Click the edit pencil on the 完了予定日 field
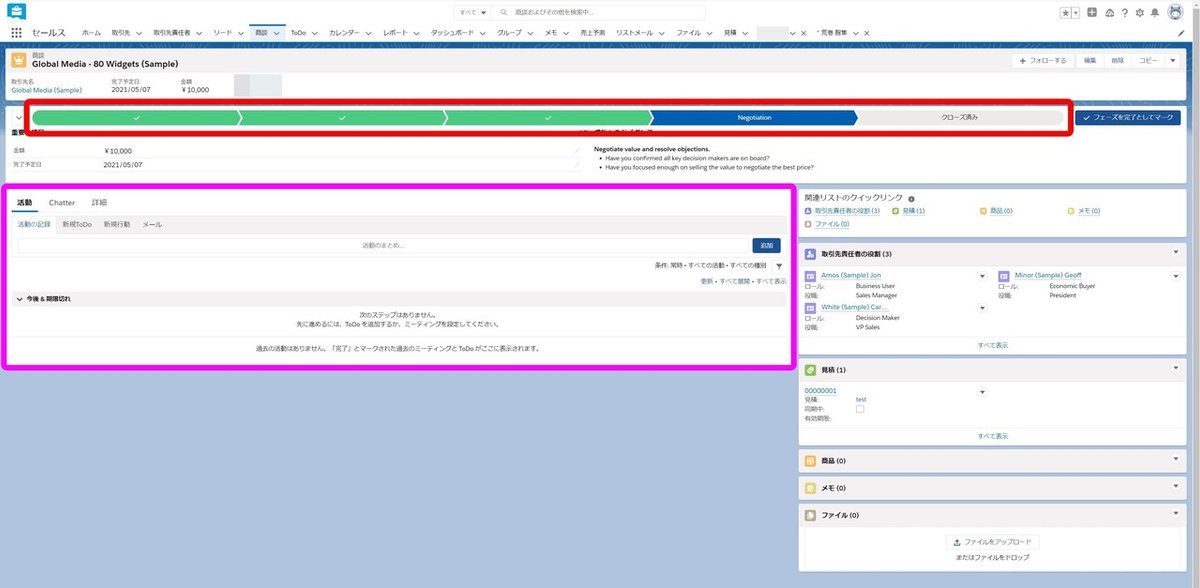The image size is (1200, 588). [577, 164]
